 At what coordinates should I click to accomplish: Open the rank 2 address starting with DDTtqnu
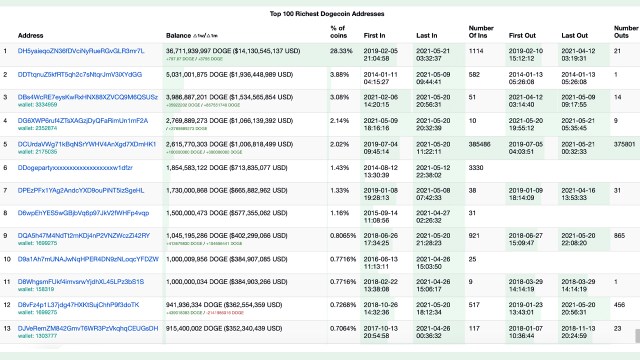coord(80,75)
